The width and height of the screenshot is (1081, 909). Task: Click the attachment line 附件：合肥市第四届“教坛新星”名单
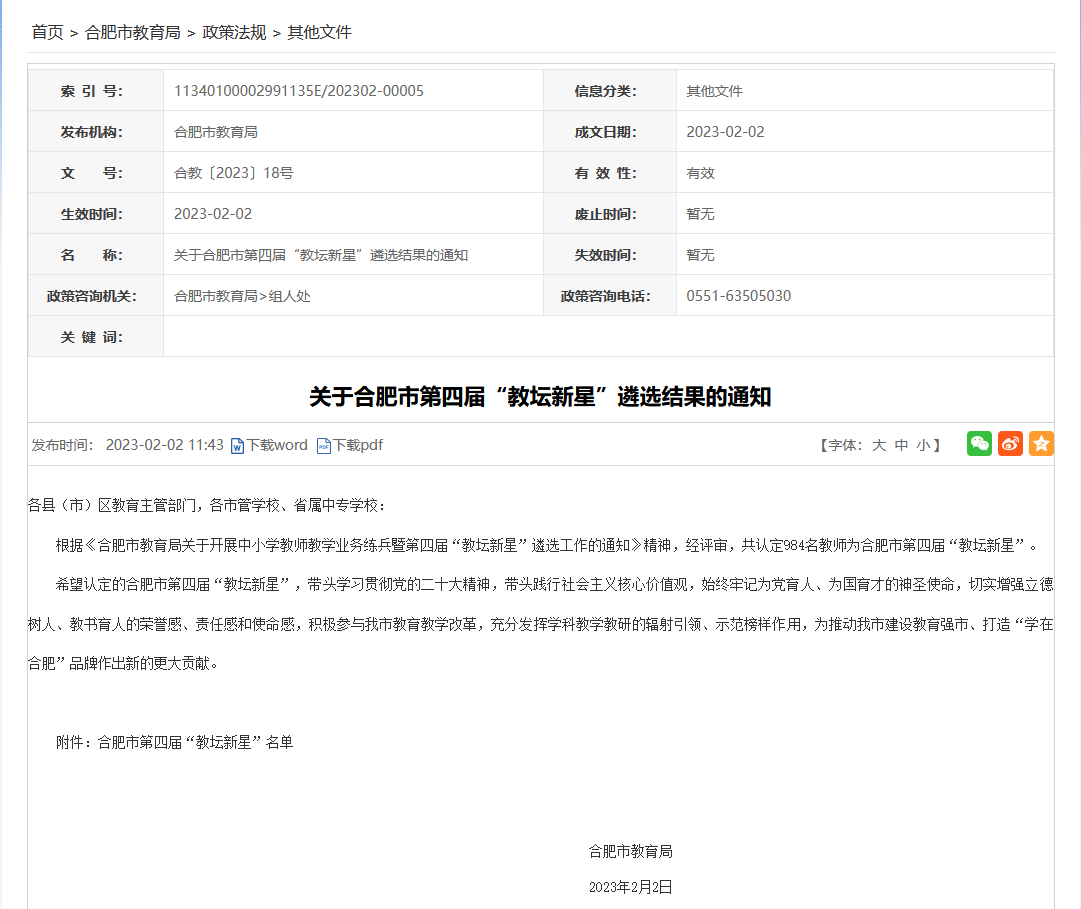pyautogui.click(x=174, y=742)
